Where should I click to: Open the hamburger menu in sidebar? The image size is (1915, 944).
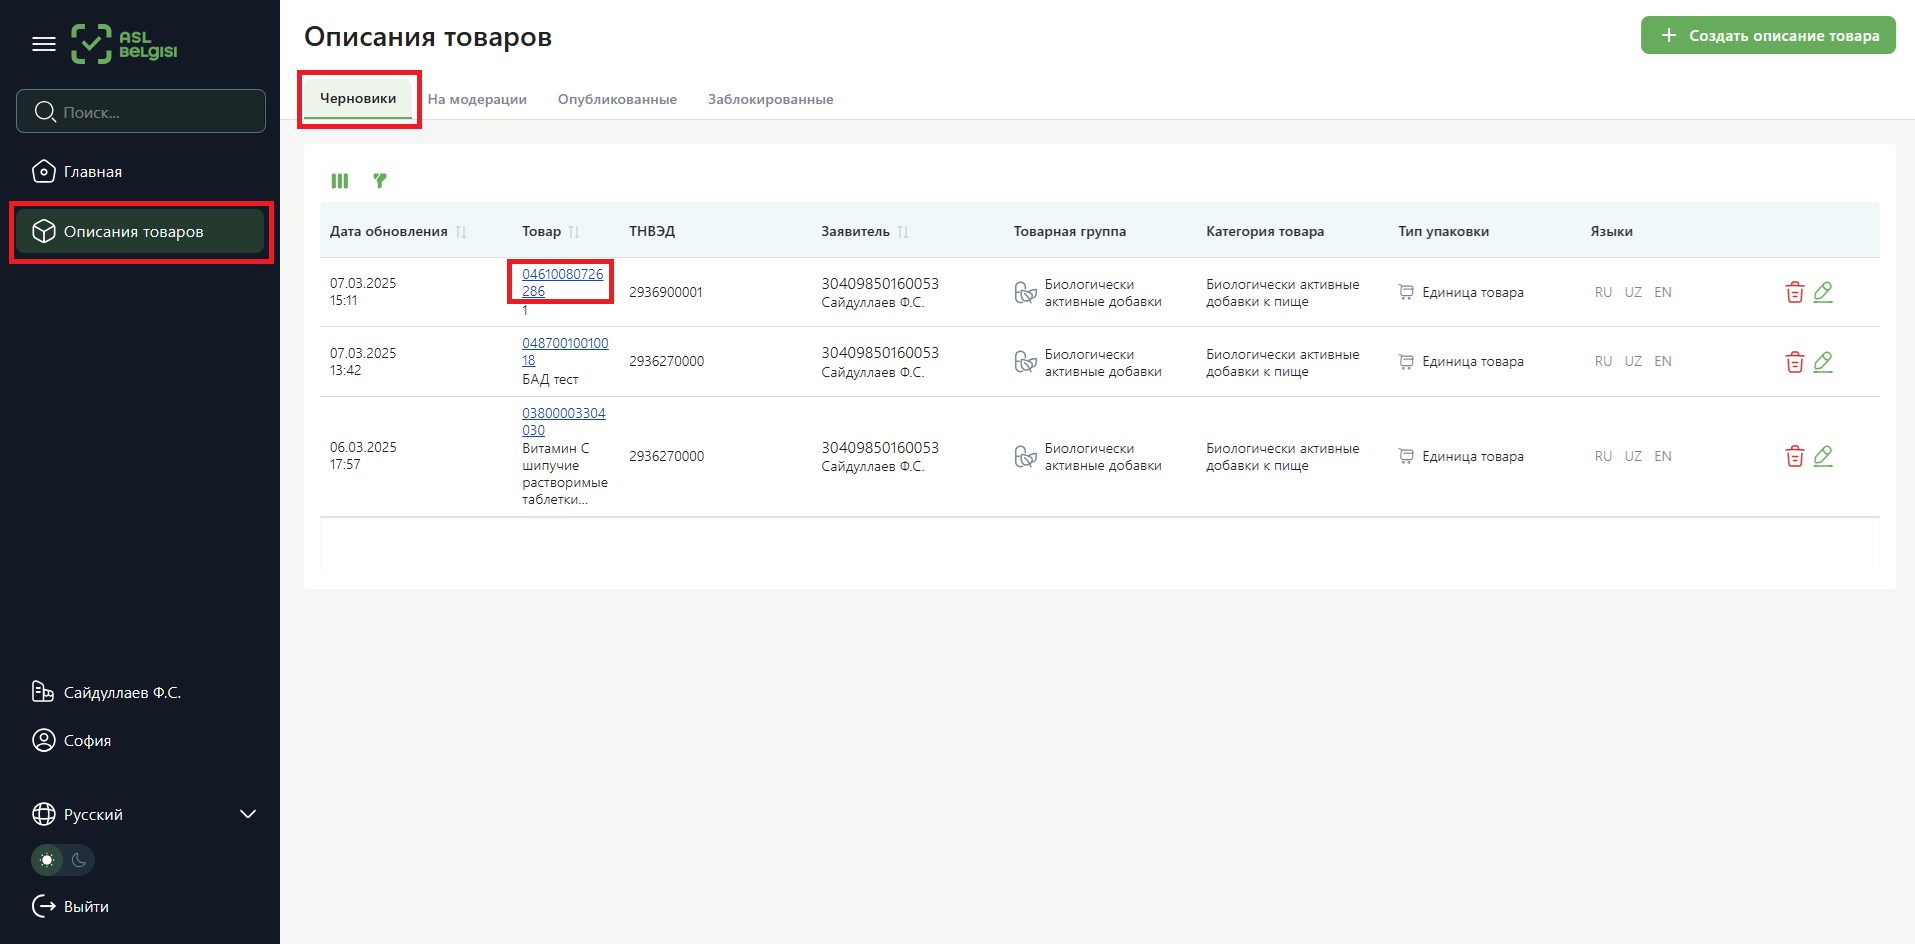click(44, 44)
